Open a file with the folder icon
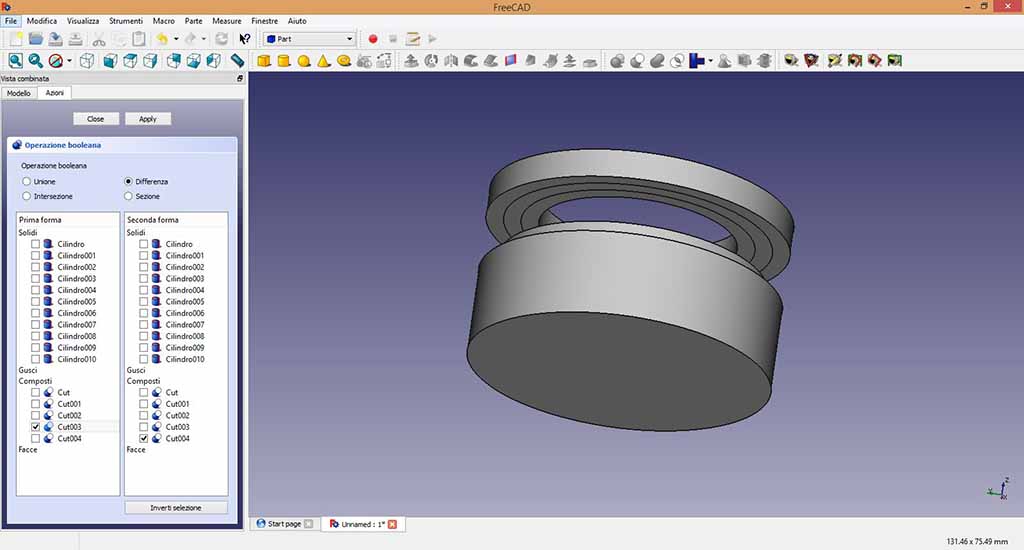 (35, 39)
